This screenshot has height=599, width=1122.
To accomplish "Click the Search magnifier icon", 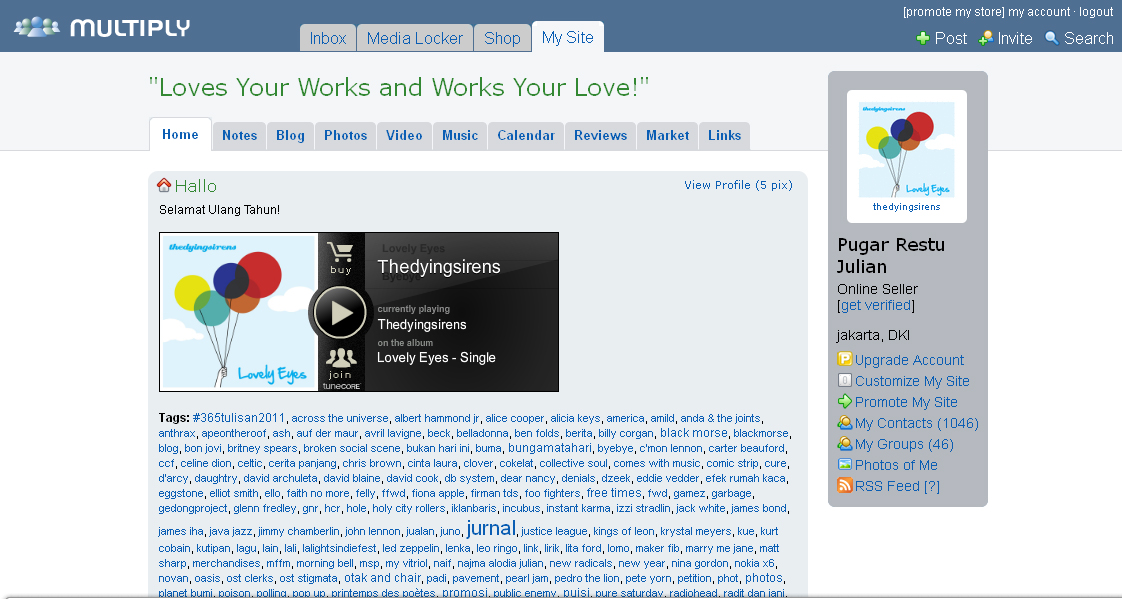I will pyautogui.click(x=1051, y=38).
